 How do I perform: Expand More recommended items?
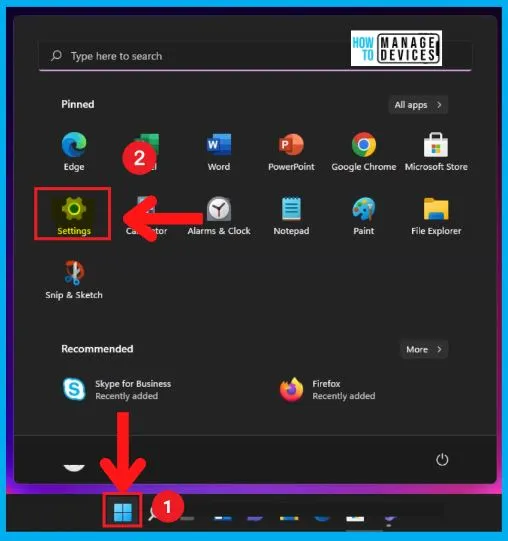pyautogui.click(x=424, y=350)
